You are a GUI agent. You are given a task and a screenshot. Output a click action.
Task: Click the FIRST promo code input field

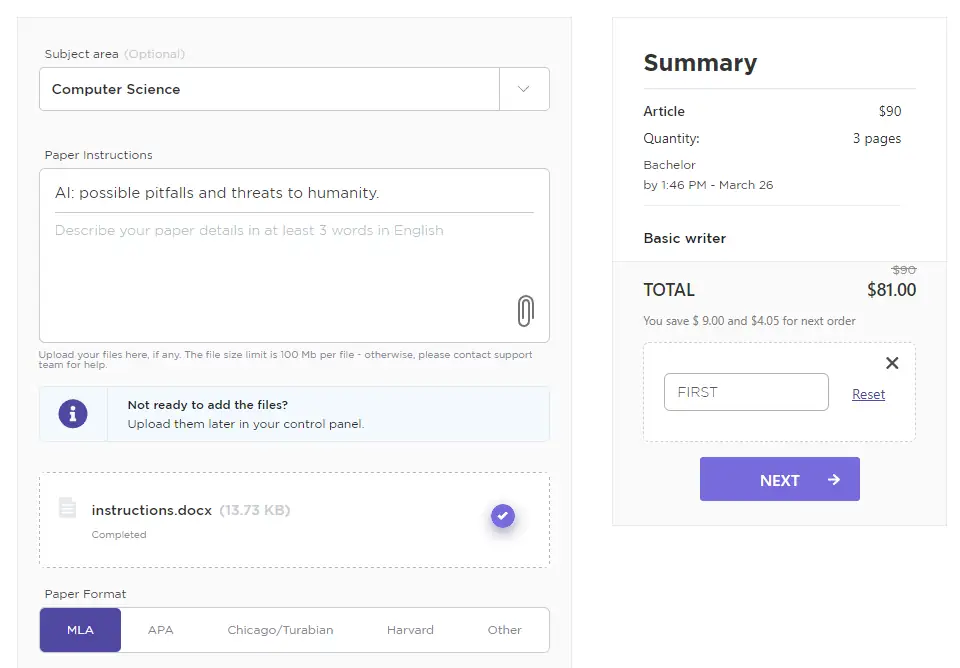746,392
